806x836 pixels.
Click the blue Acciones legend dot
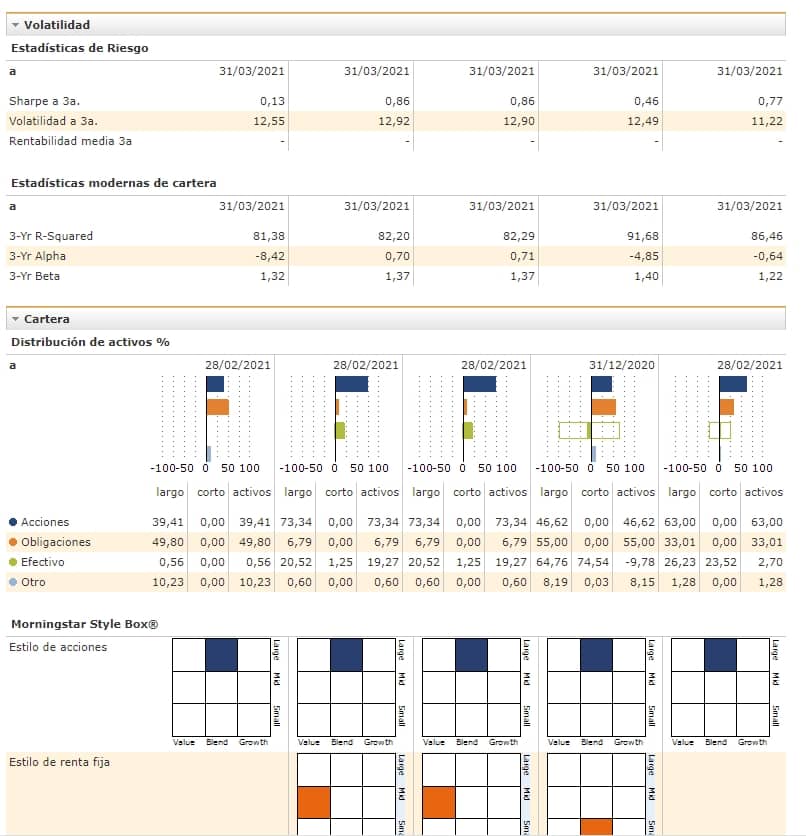pos(13,522)
